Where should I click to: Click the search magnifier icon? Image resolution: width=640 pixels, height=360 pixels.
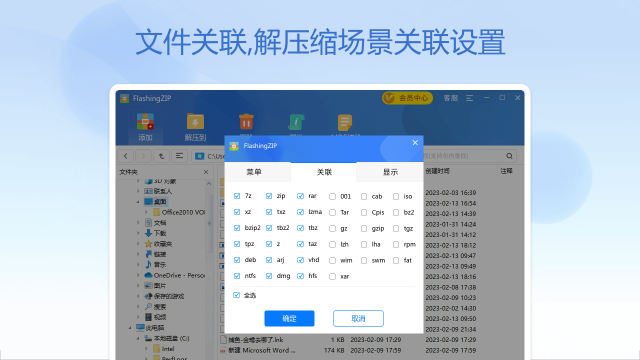coord(509,156)
